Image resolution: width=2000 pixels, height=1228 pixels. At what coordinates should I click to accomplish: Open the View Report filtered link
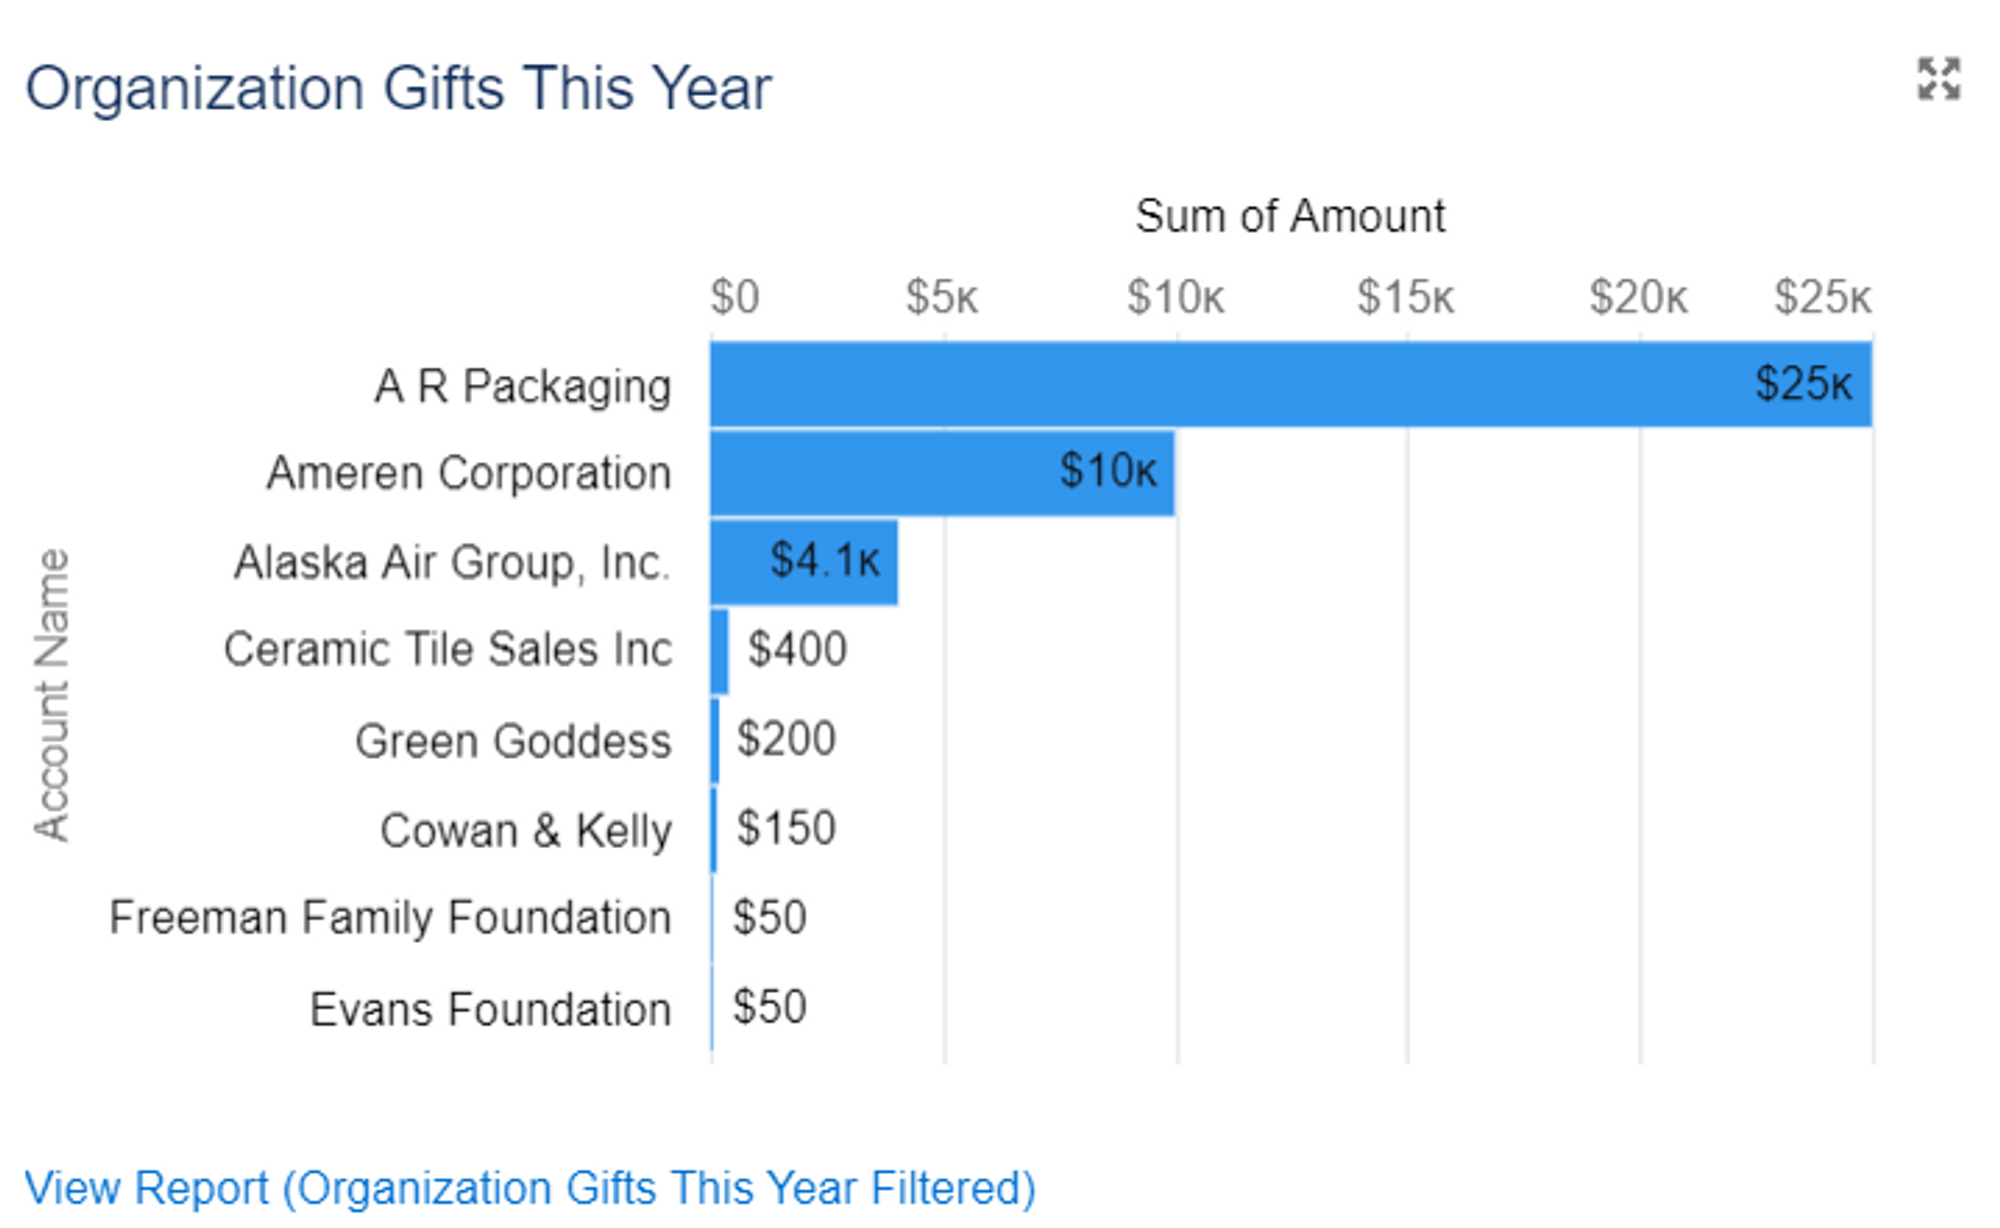click(529, 1188)
